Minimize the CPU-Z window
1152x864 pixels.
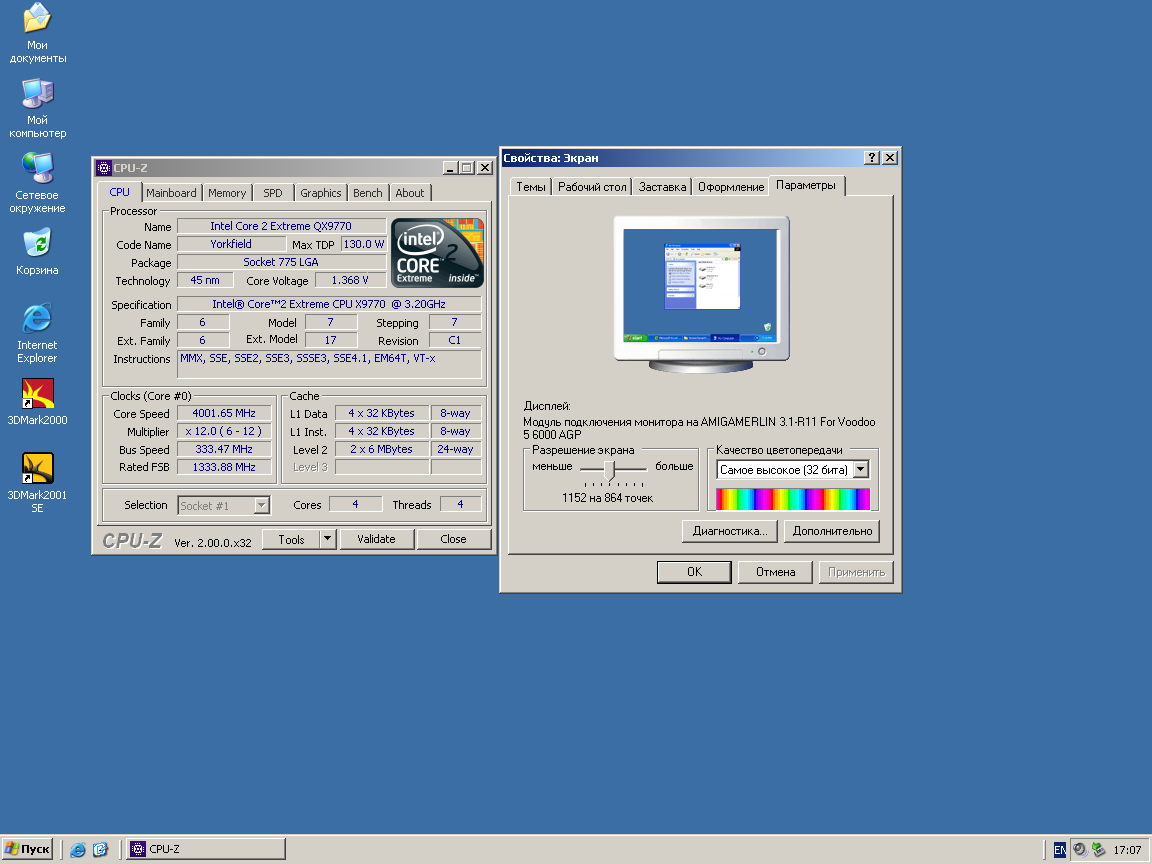click(450, 168)
